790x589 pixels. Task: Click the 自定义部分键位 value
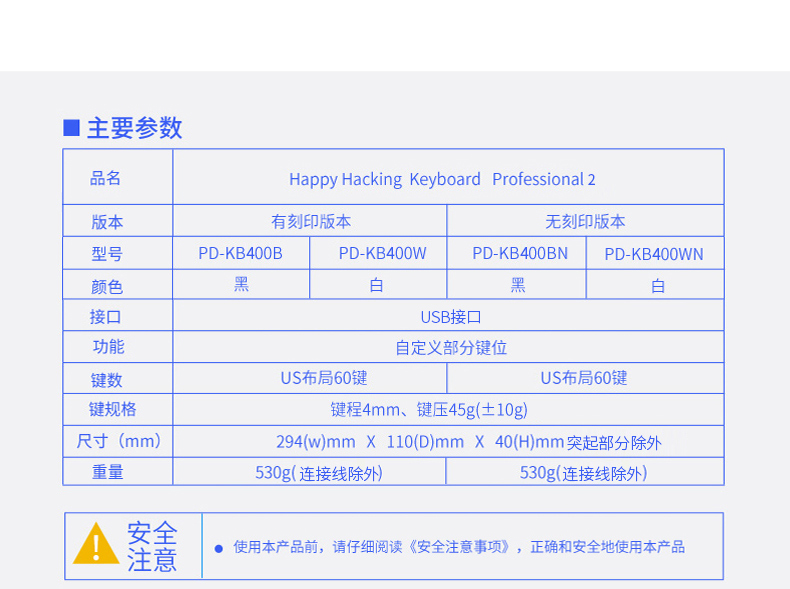click(451, 348)
